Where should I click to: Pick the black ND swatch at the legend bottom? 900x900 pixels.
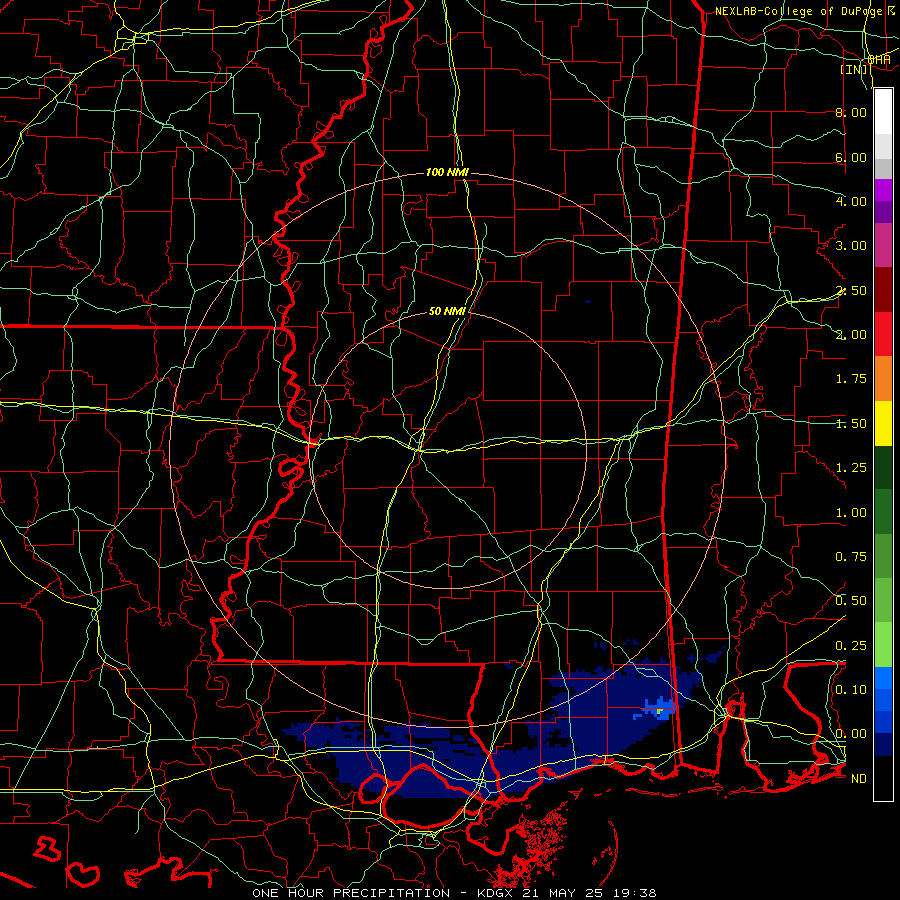tap(883, 778)
